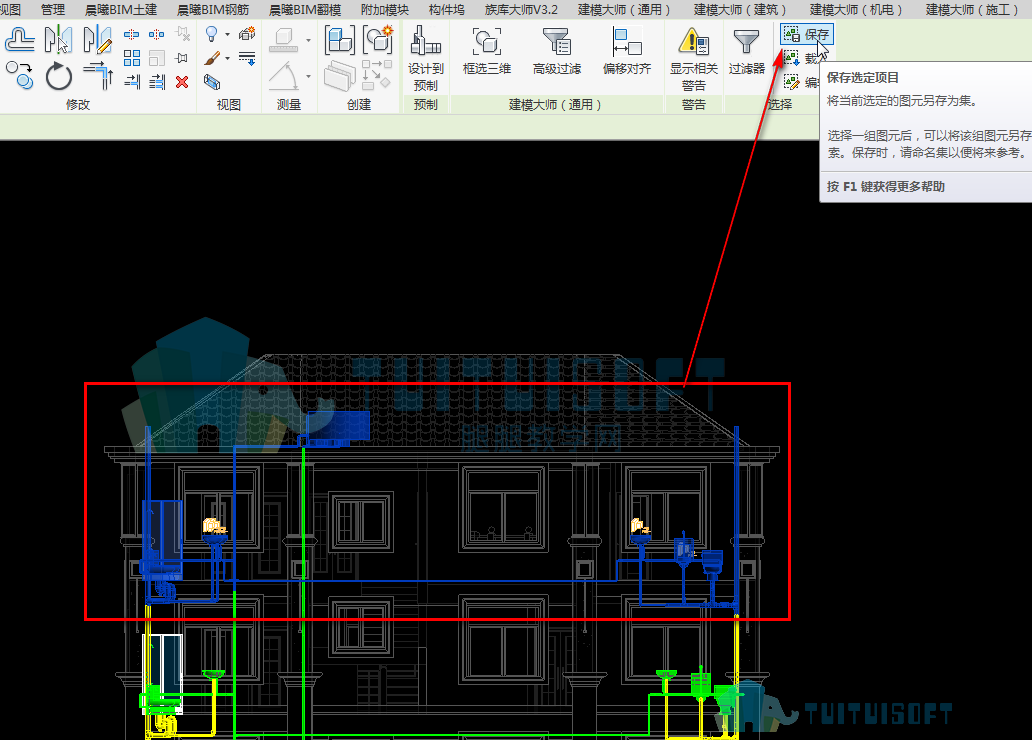The image size is (1032, 740).
Task: Open the Selection Box view icon
Action: 212,82
